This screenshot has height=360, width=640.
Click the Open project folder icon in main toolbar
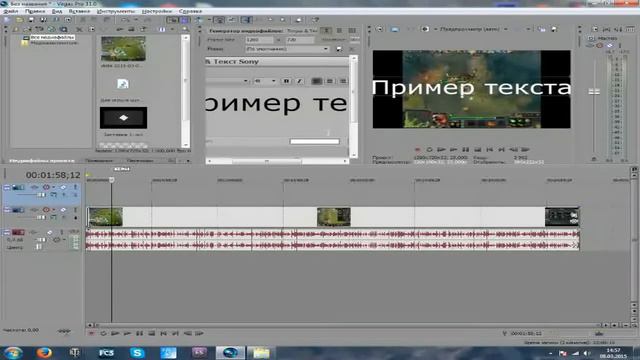tap(19, 20)
